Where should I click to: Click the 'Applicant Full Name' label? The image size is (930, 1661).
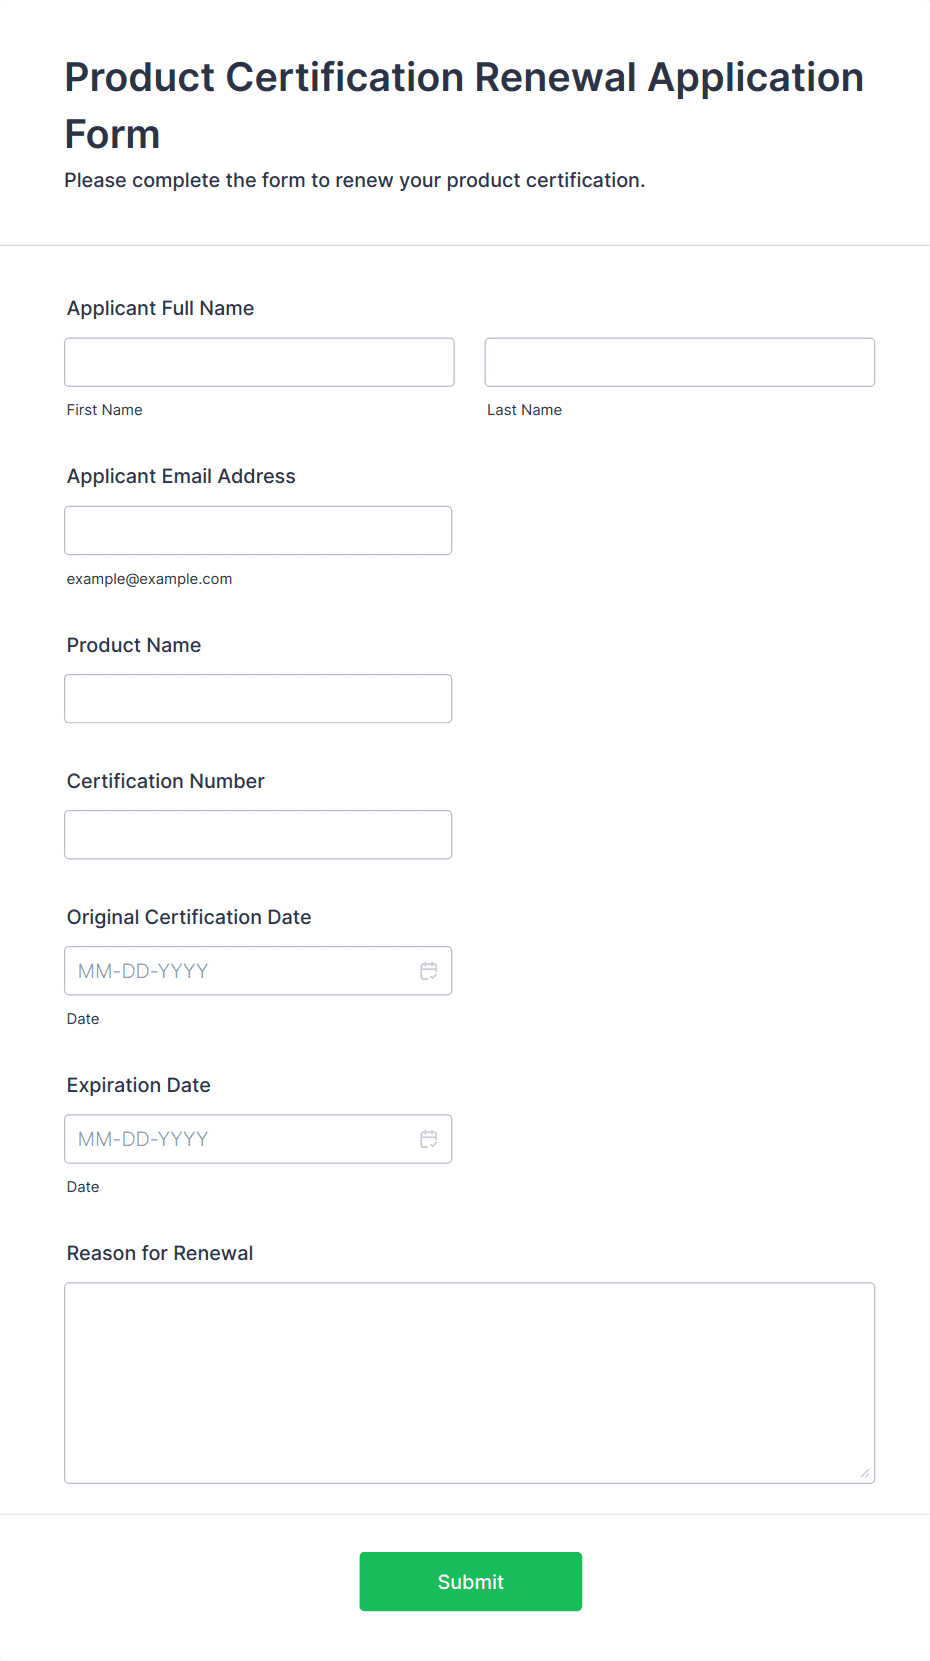click(x=160, y=308)
